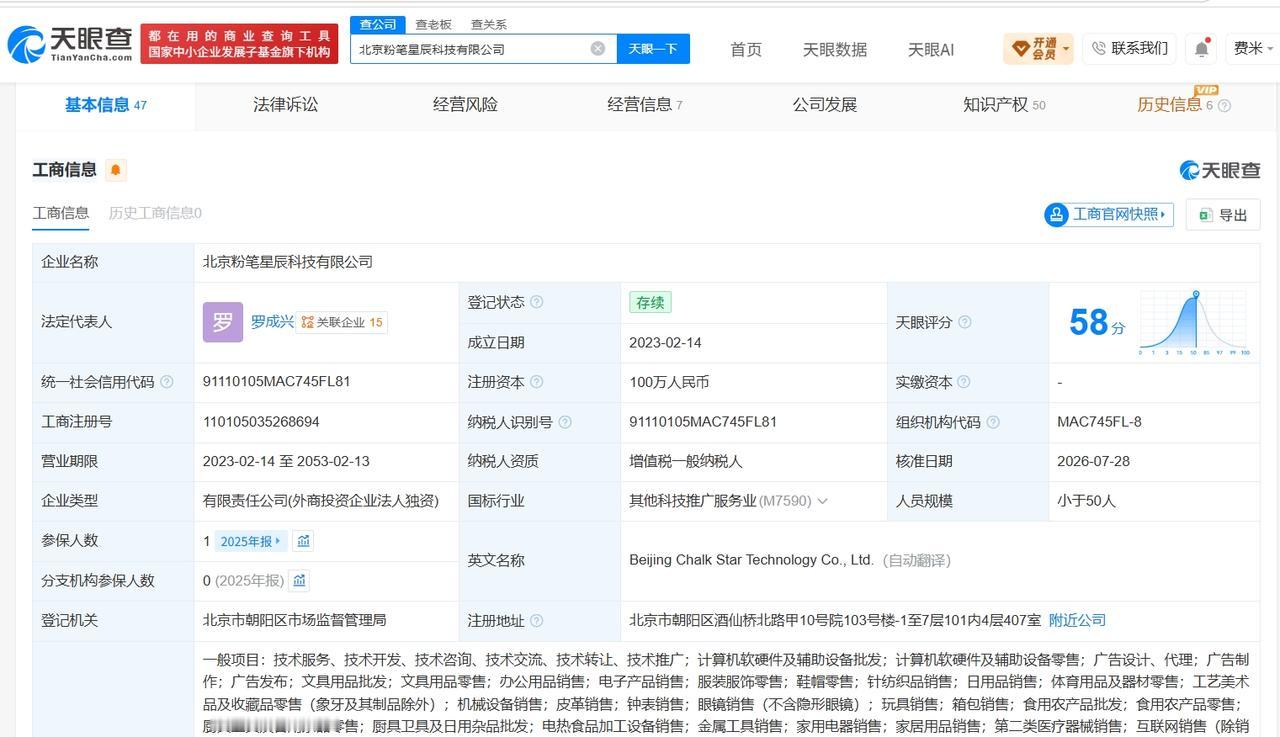Click the 导出 export button
This screenshot has height=737, width=1280.
pyautogui.click(x=1223, y=215)
